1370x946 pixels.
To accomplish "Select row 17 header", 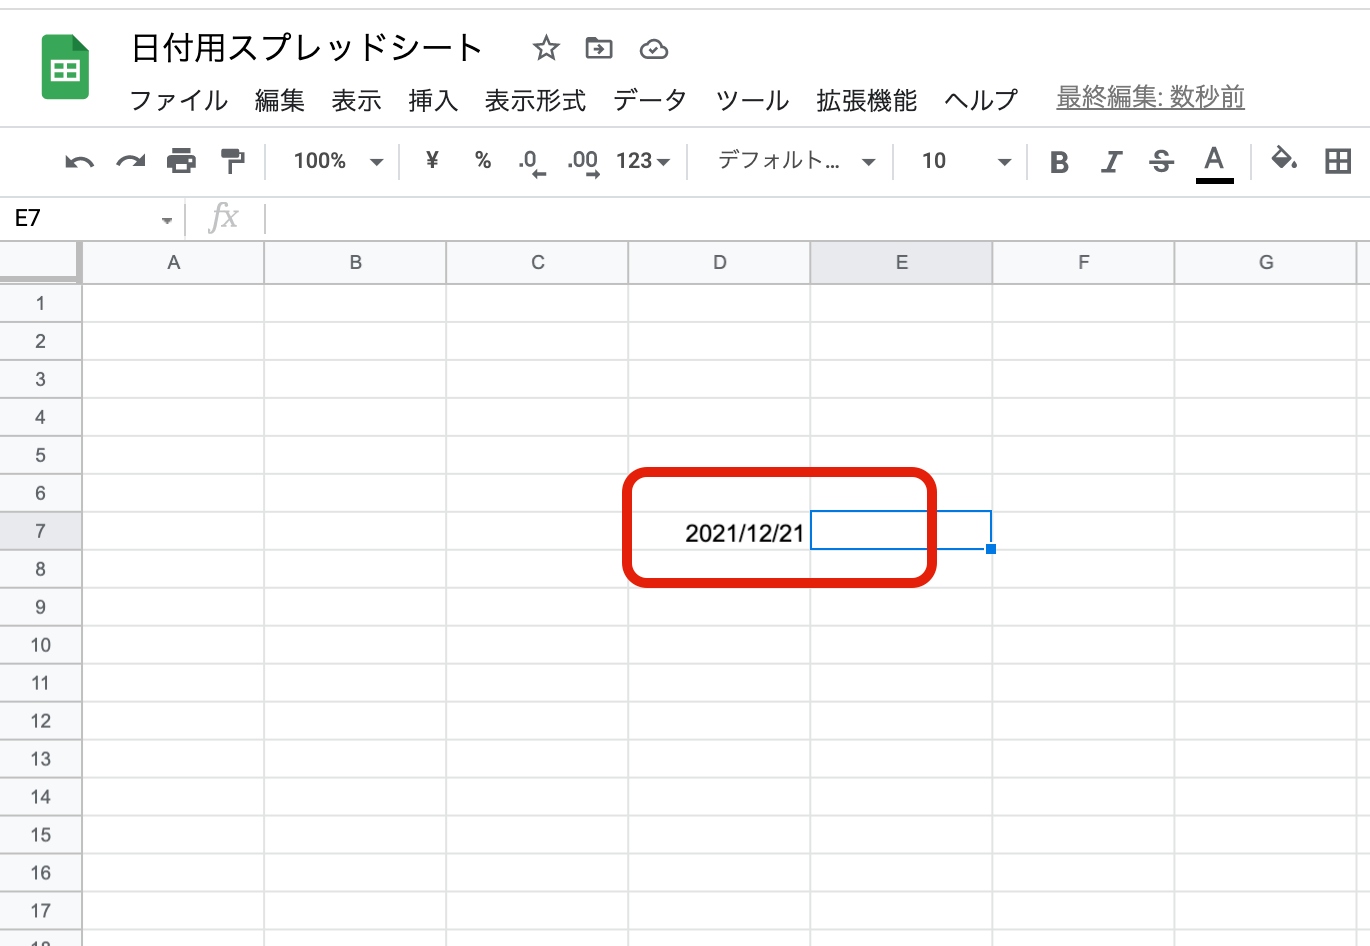I will coord(40,911).
